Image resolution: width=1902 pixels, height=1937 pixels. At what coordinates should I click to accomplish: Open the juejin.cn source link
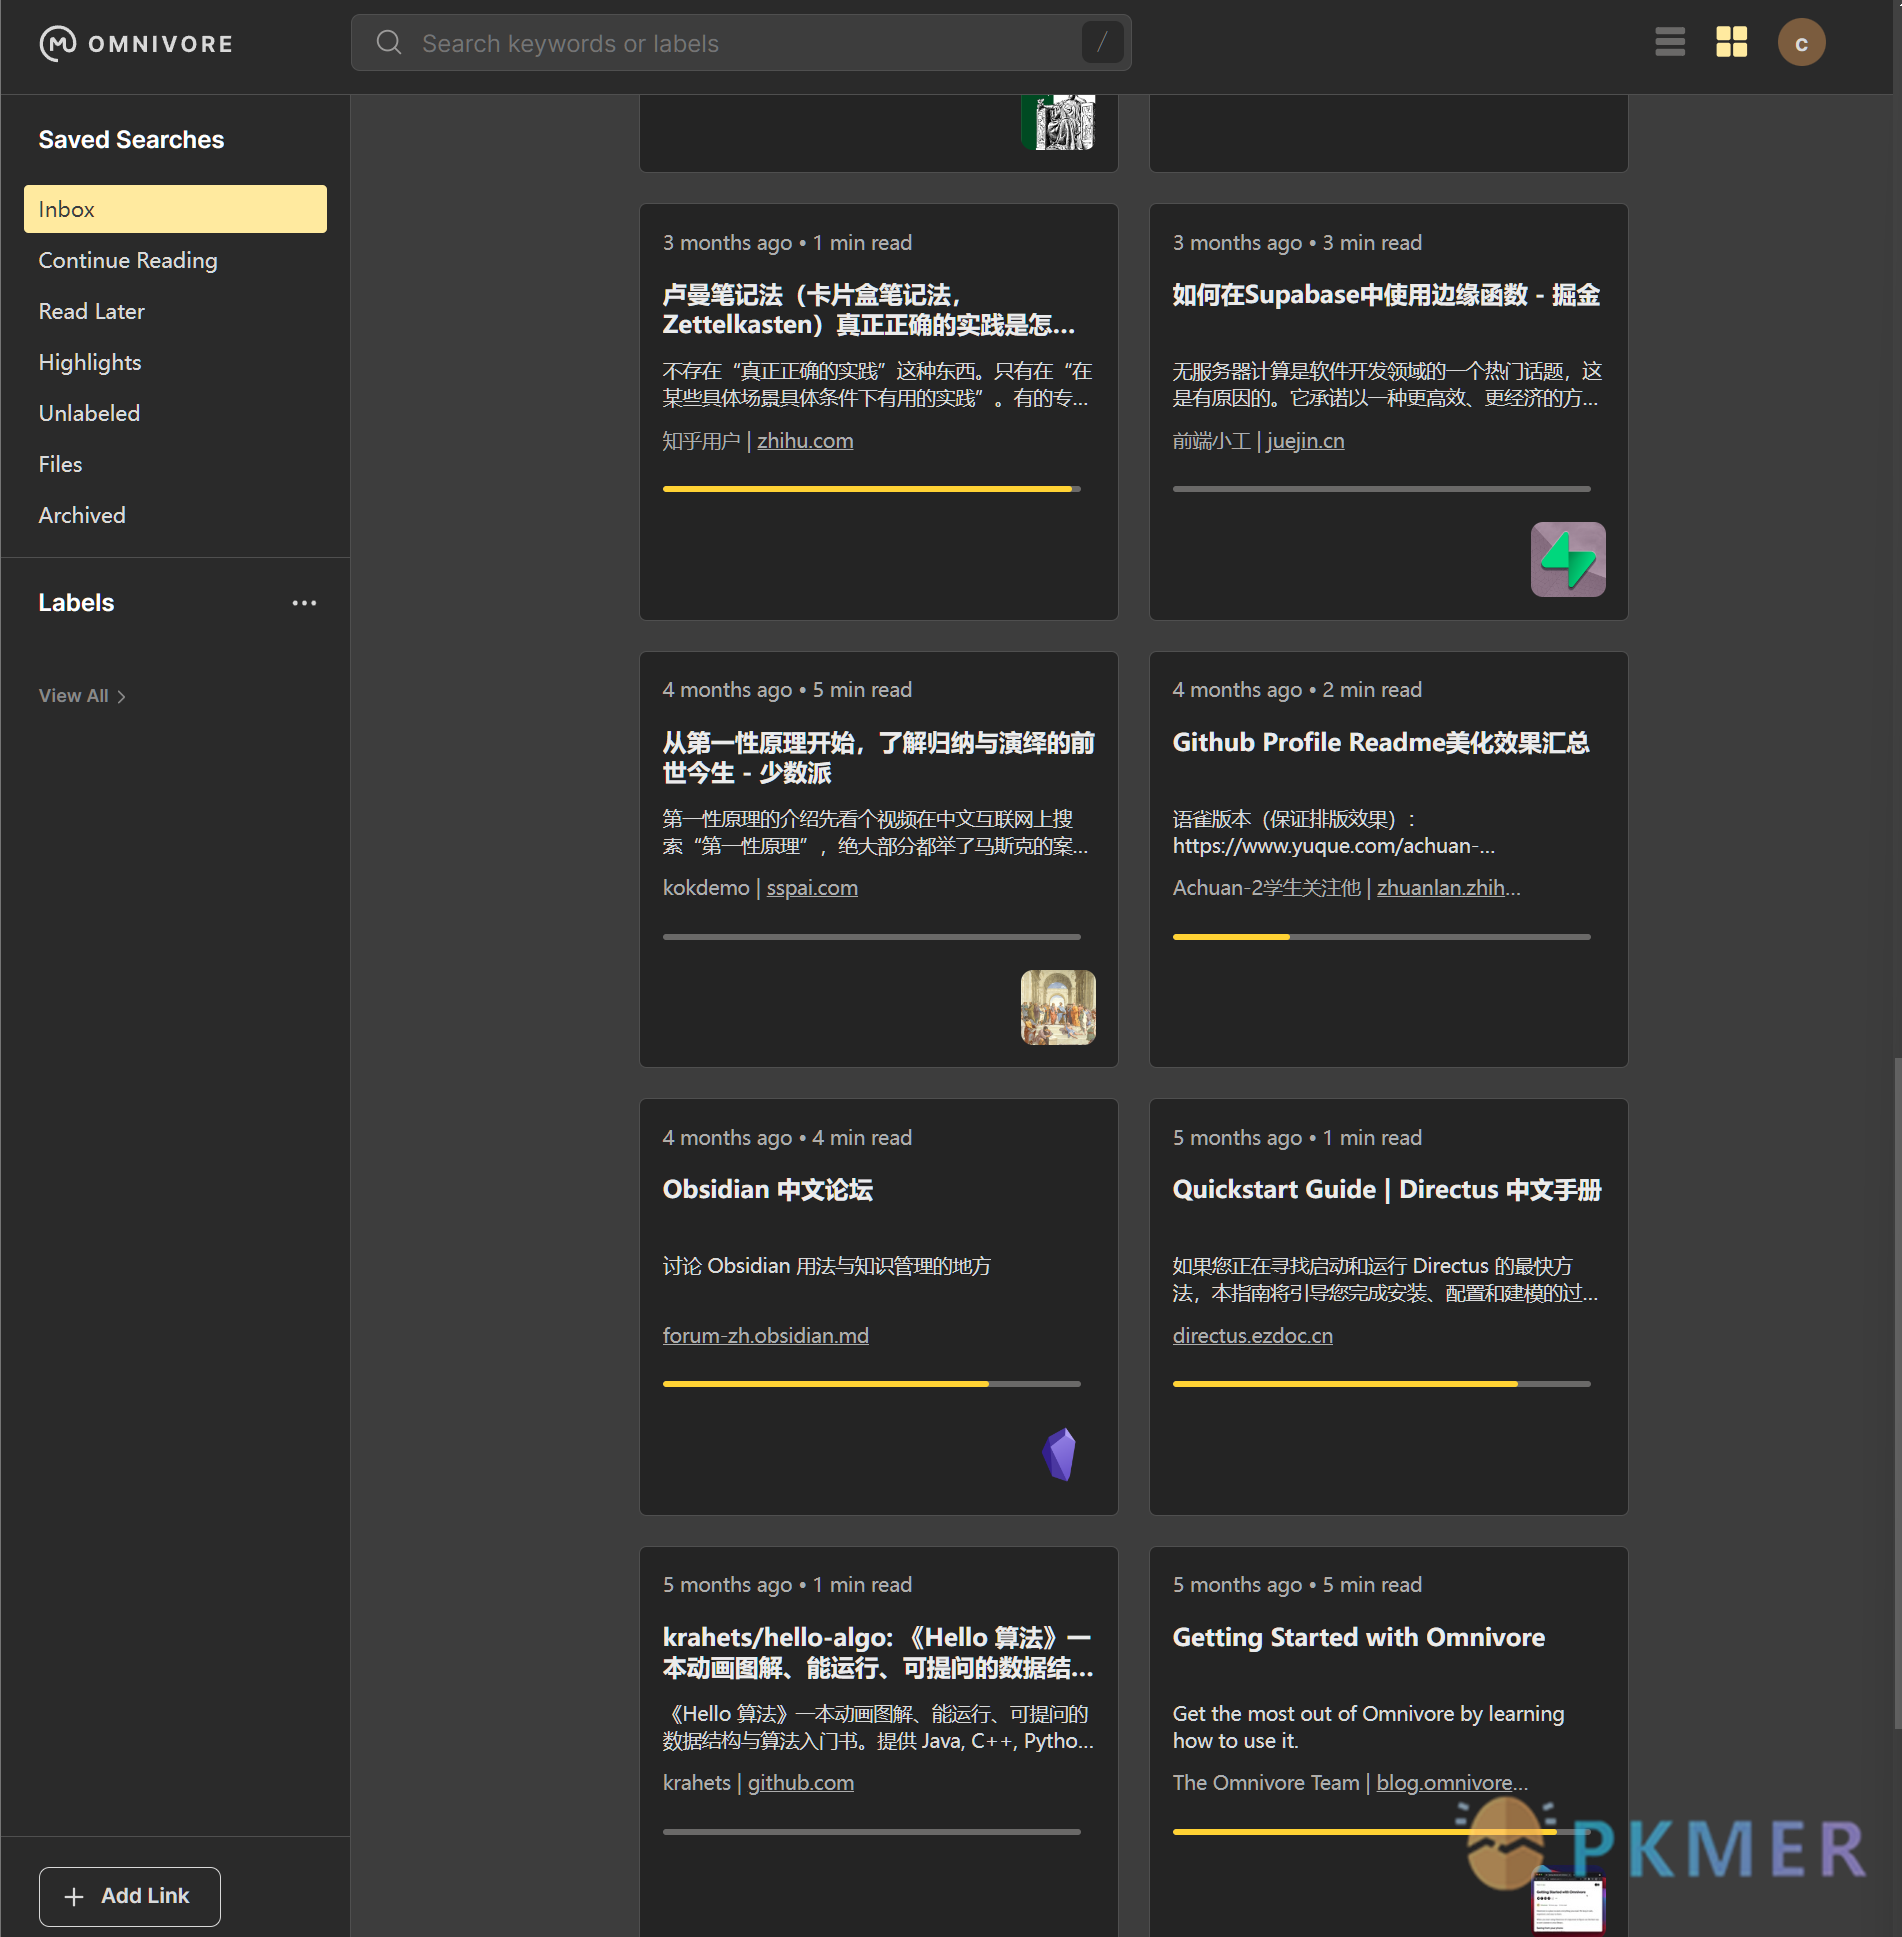pyautogui.click(x=1305, y=441)
